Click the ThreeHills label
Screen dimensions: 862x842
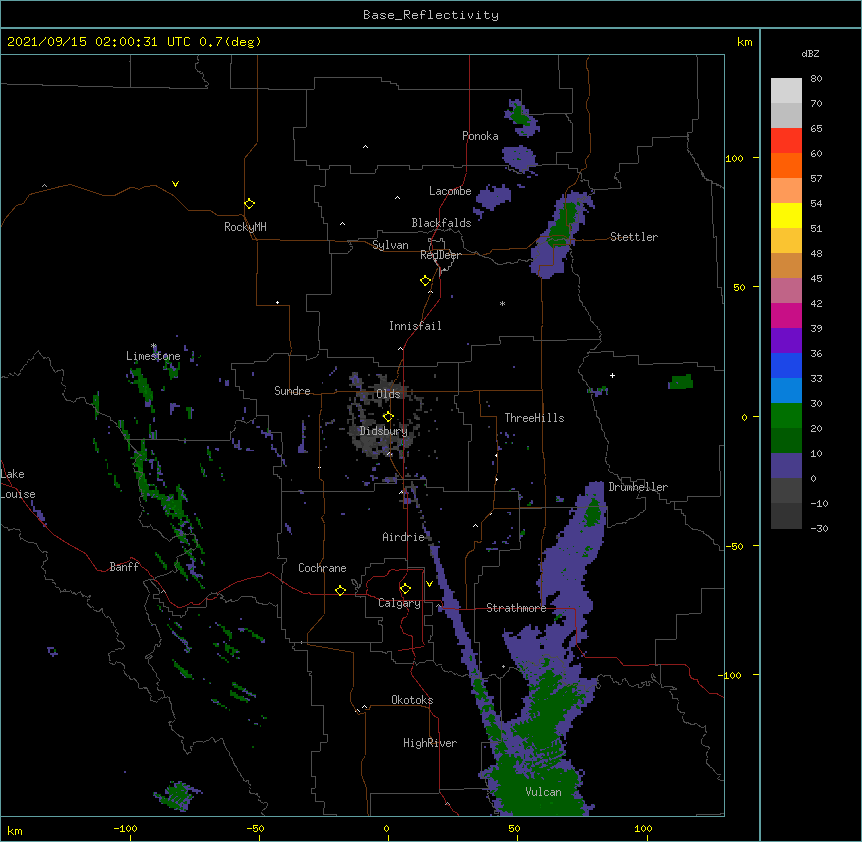click(x=534, y=418)
